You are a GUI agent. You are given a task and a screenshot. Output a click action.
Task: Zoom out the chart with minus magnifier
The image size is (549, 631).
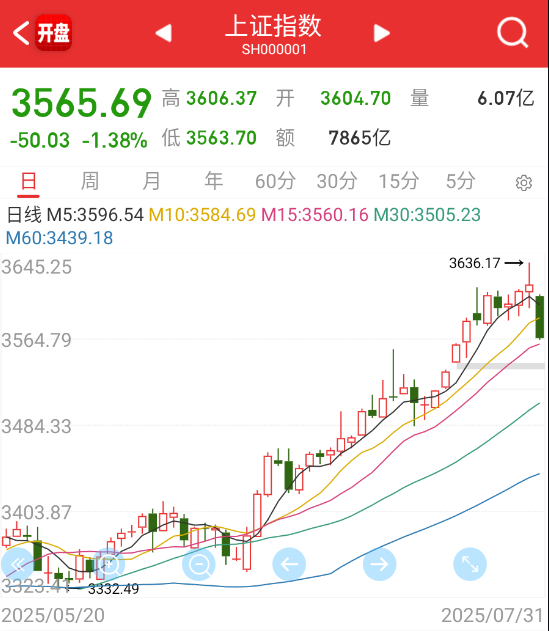[x=198, y=564]
